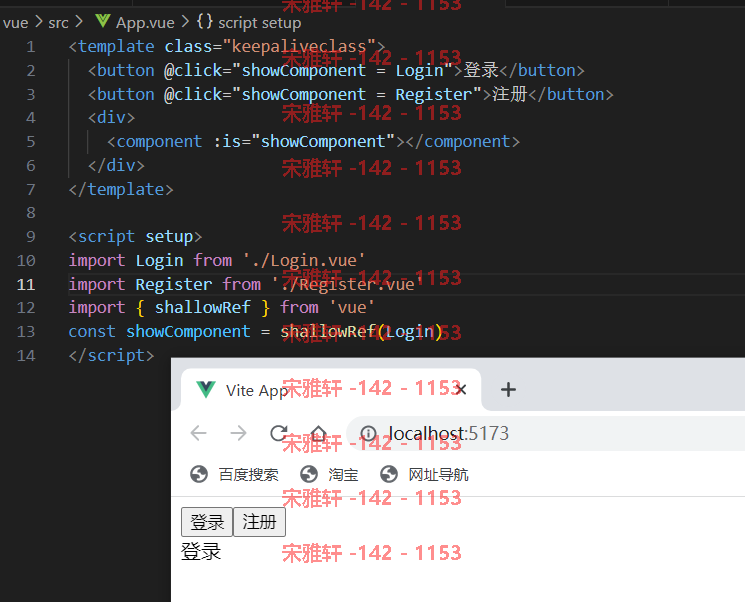Click the browser home icon
The width and height of the screenshot is (745, 602).
click(318, 433)
